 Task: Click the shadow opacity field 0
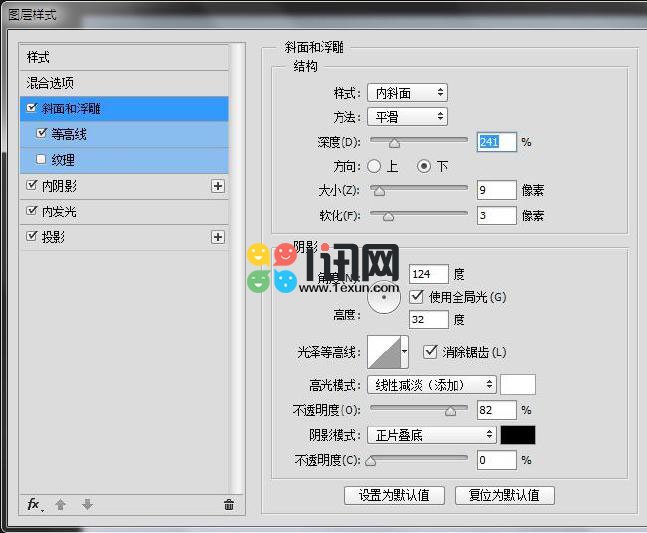496,460
